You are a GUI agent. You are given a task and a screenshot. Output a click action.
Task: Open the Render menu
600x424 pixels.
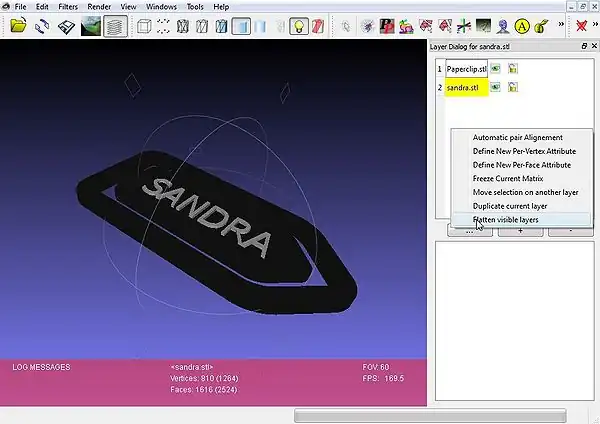pos(99,7)
